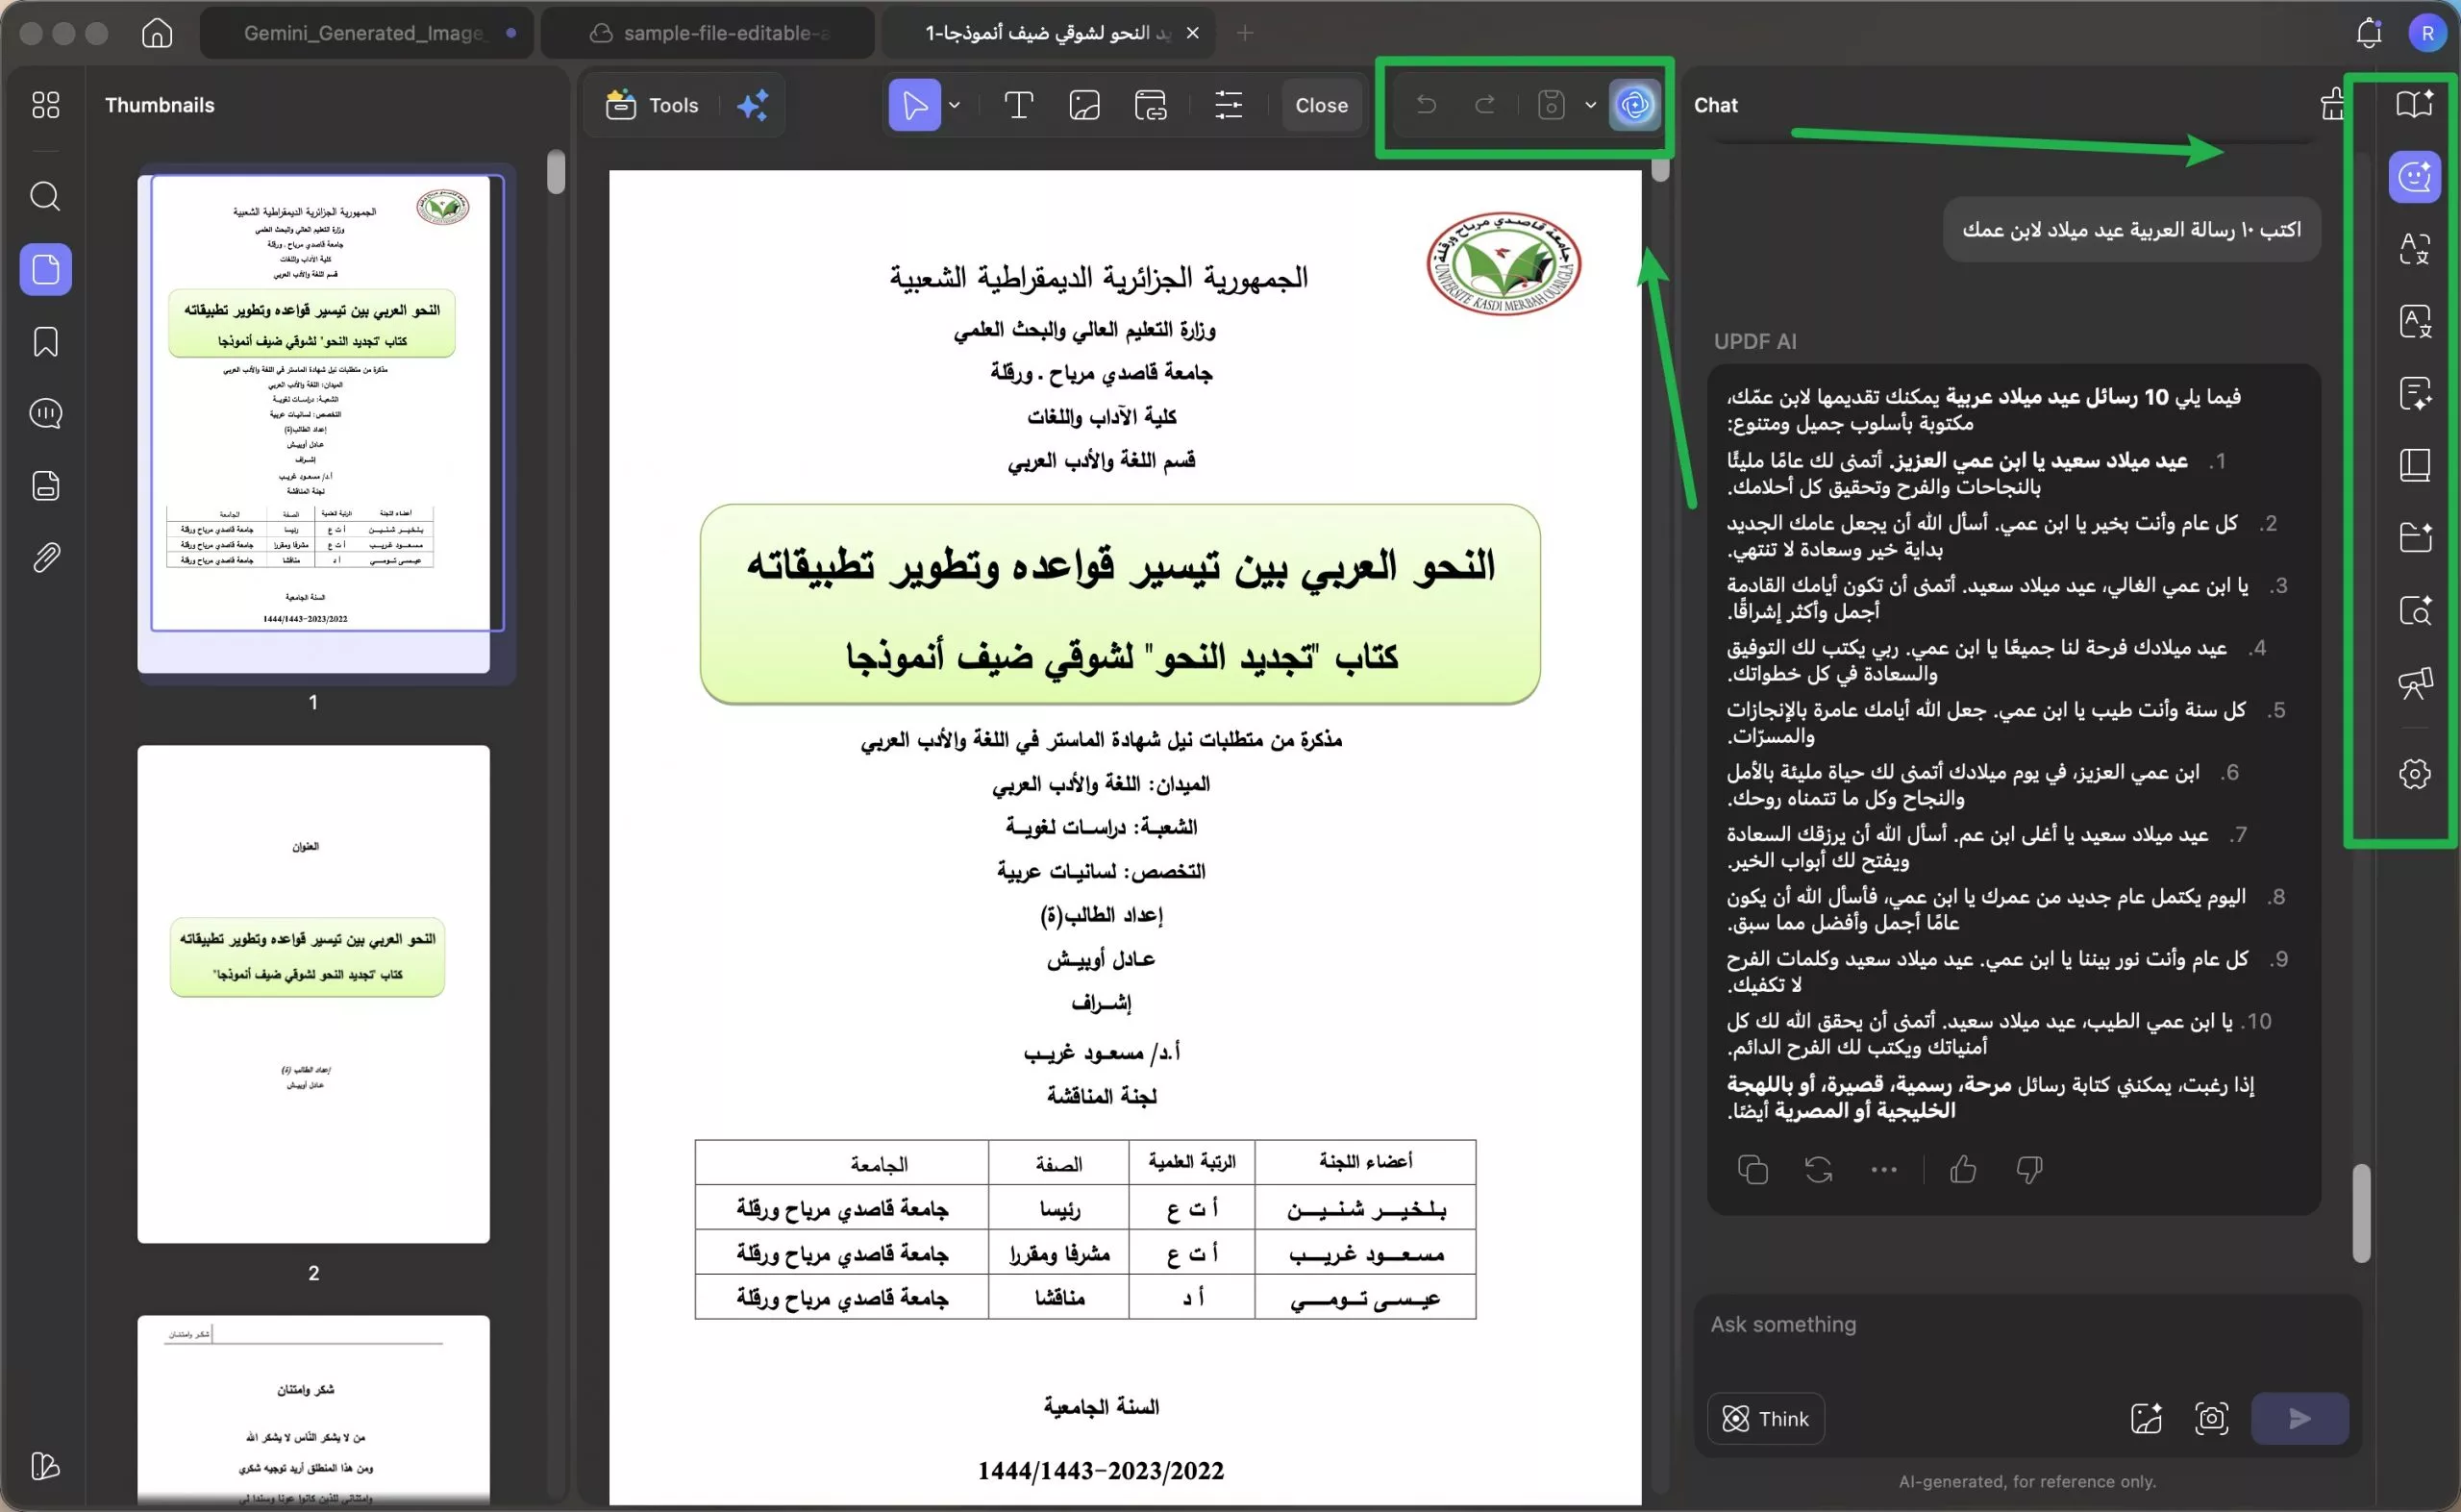Select the add Text tool

1018,105
